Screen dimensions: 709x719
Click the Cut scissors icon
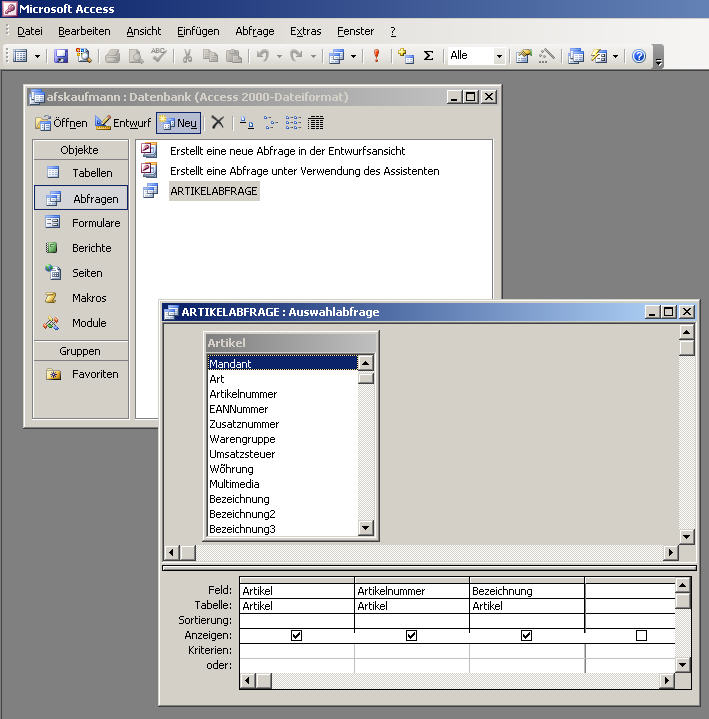coord(187,56)
